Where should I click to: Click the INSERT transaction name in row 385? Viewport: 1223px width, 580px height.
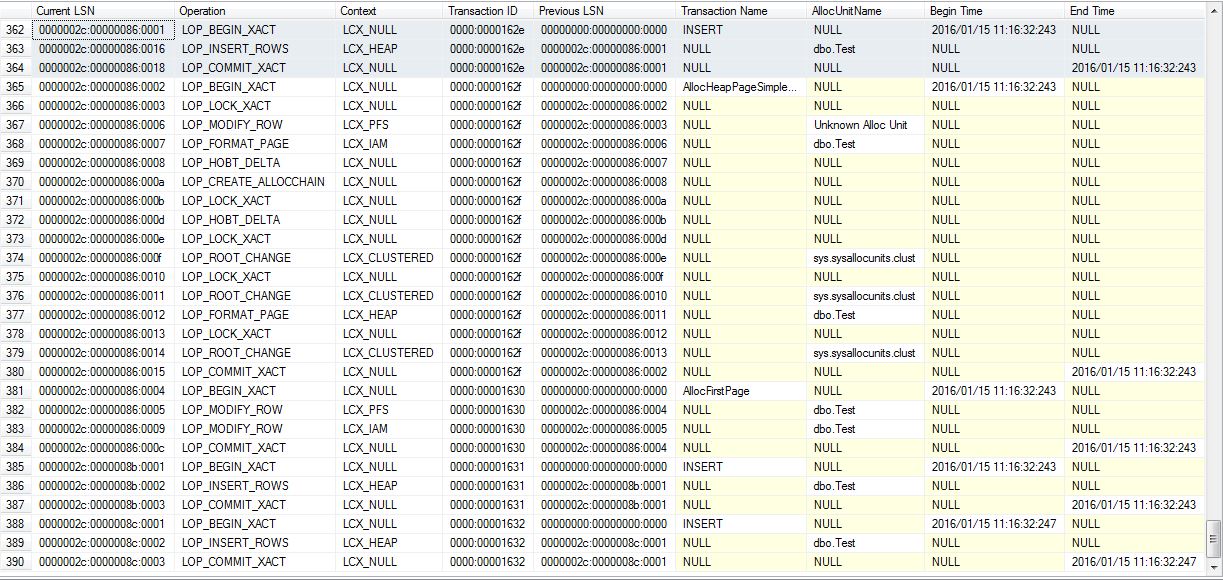coord(699,467)
